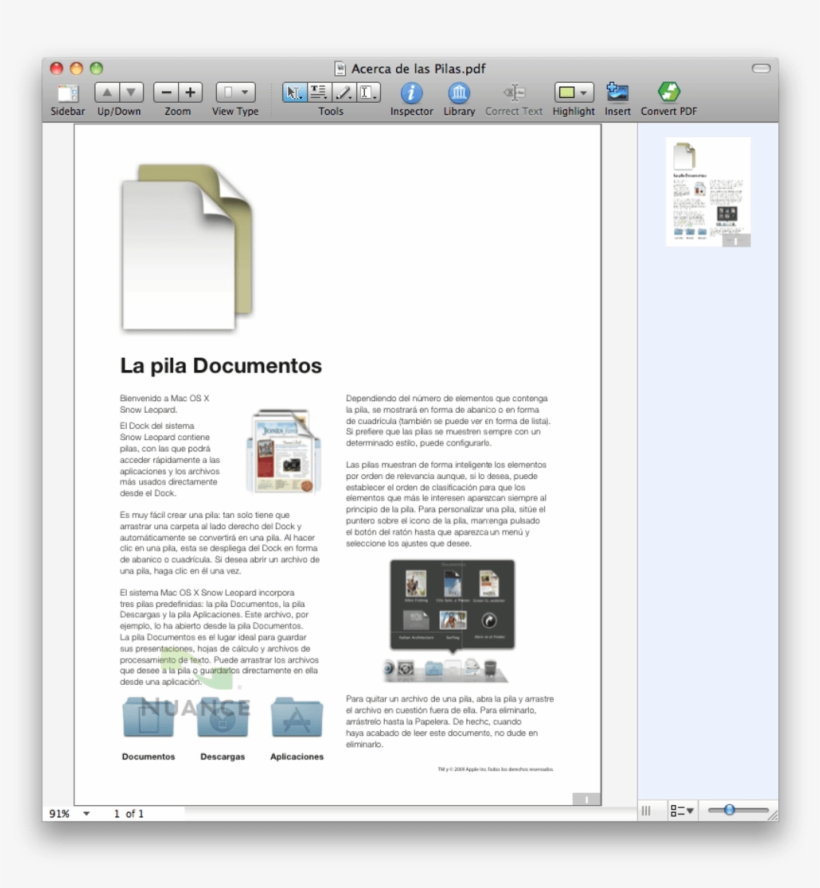Click the Zoom Out minus button
Image resolution: width=820 pixels, height=888 pixels.
coord(164,91)
